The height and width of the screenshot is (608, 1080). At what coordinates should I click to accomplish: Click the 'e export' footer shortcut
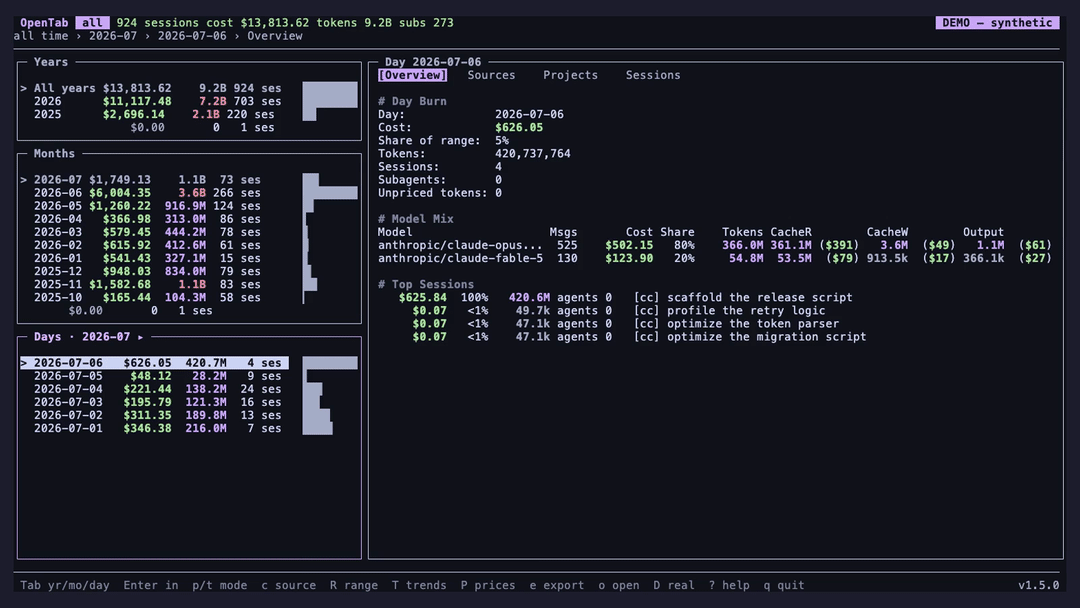(557, 585)
